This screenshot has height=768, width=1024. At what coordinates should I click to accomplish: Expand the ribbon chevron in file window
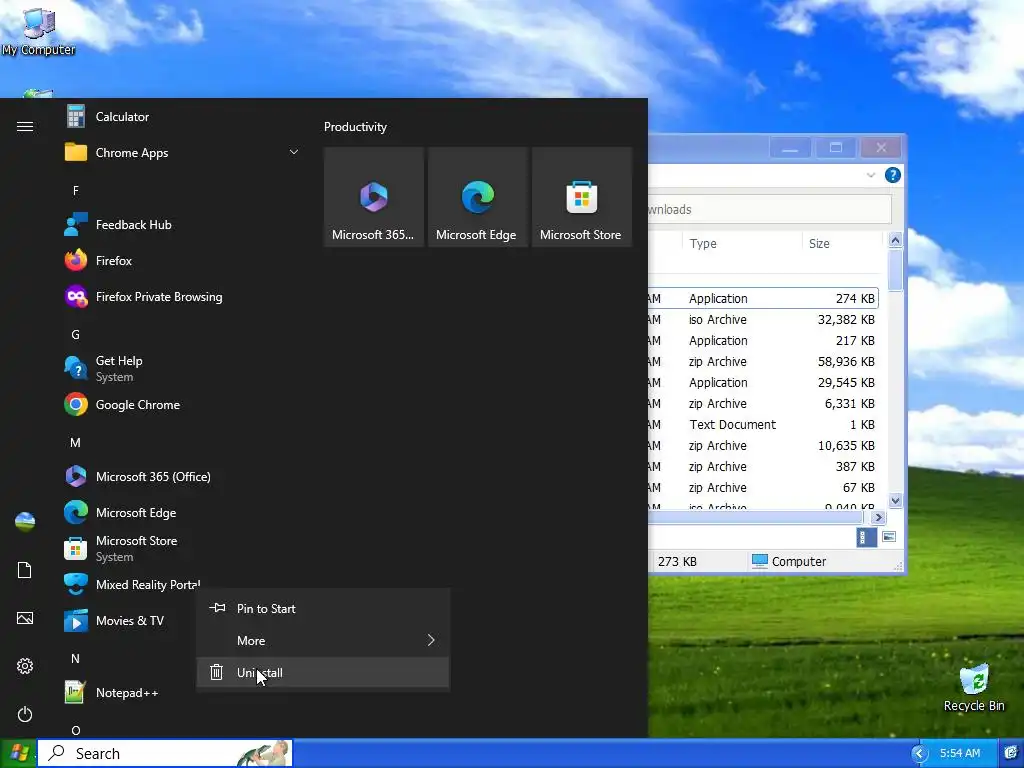click(871, 175)
